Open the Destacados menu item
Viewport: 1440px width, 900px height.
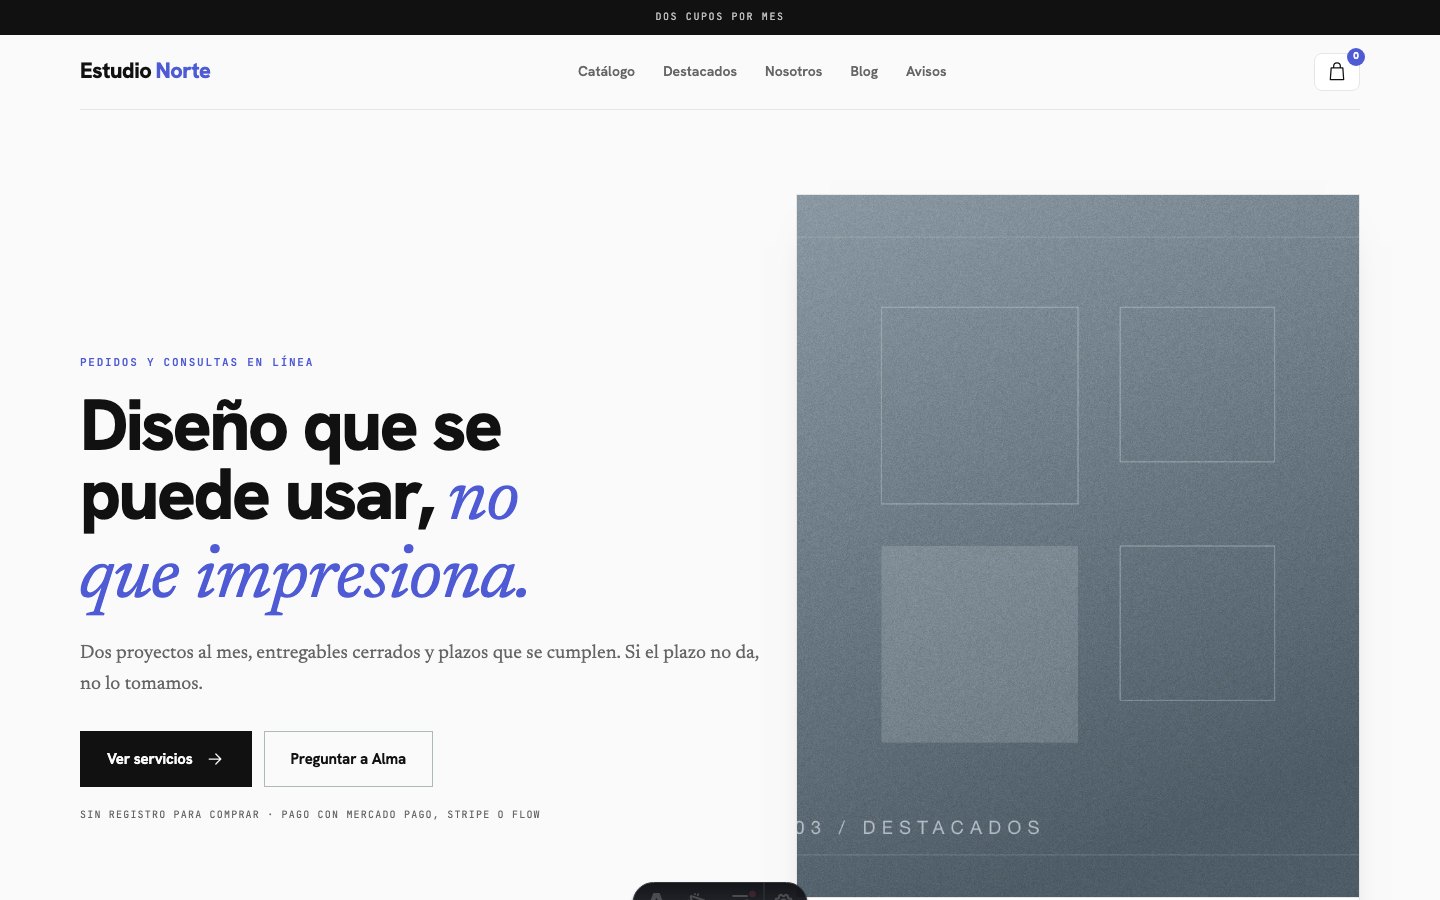[x=700, y=71]
